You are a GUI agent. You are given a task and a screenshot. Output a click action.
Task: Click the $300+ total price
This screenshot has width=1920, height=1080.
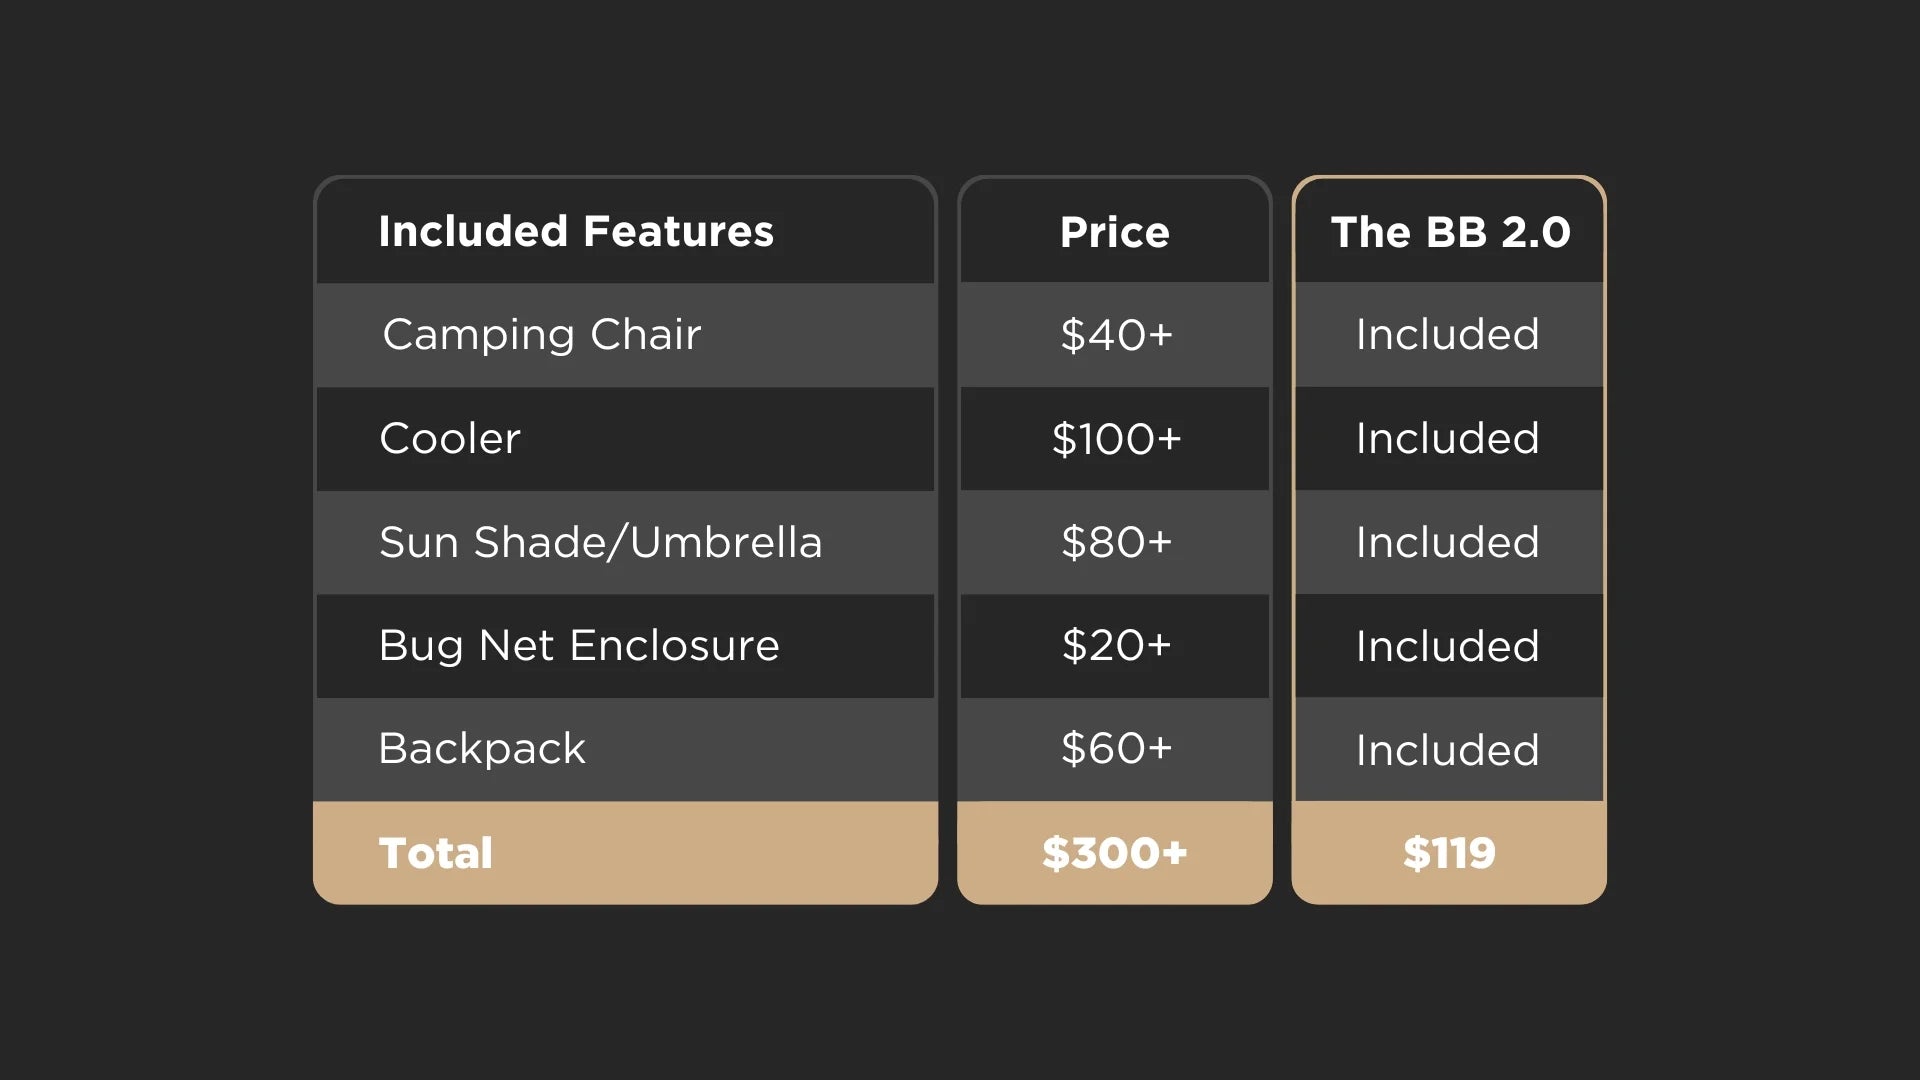coord(1114,853)
